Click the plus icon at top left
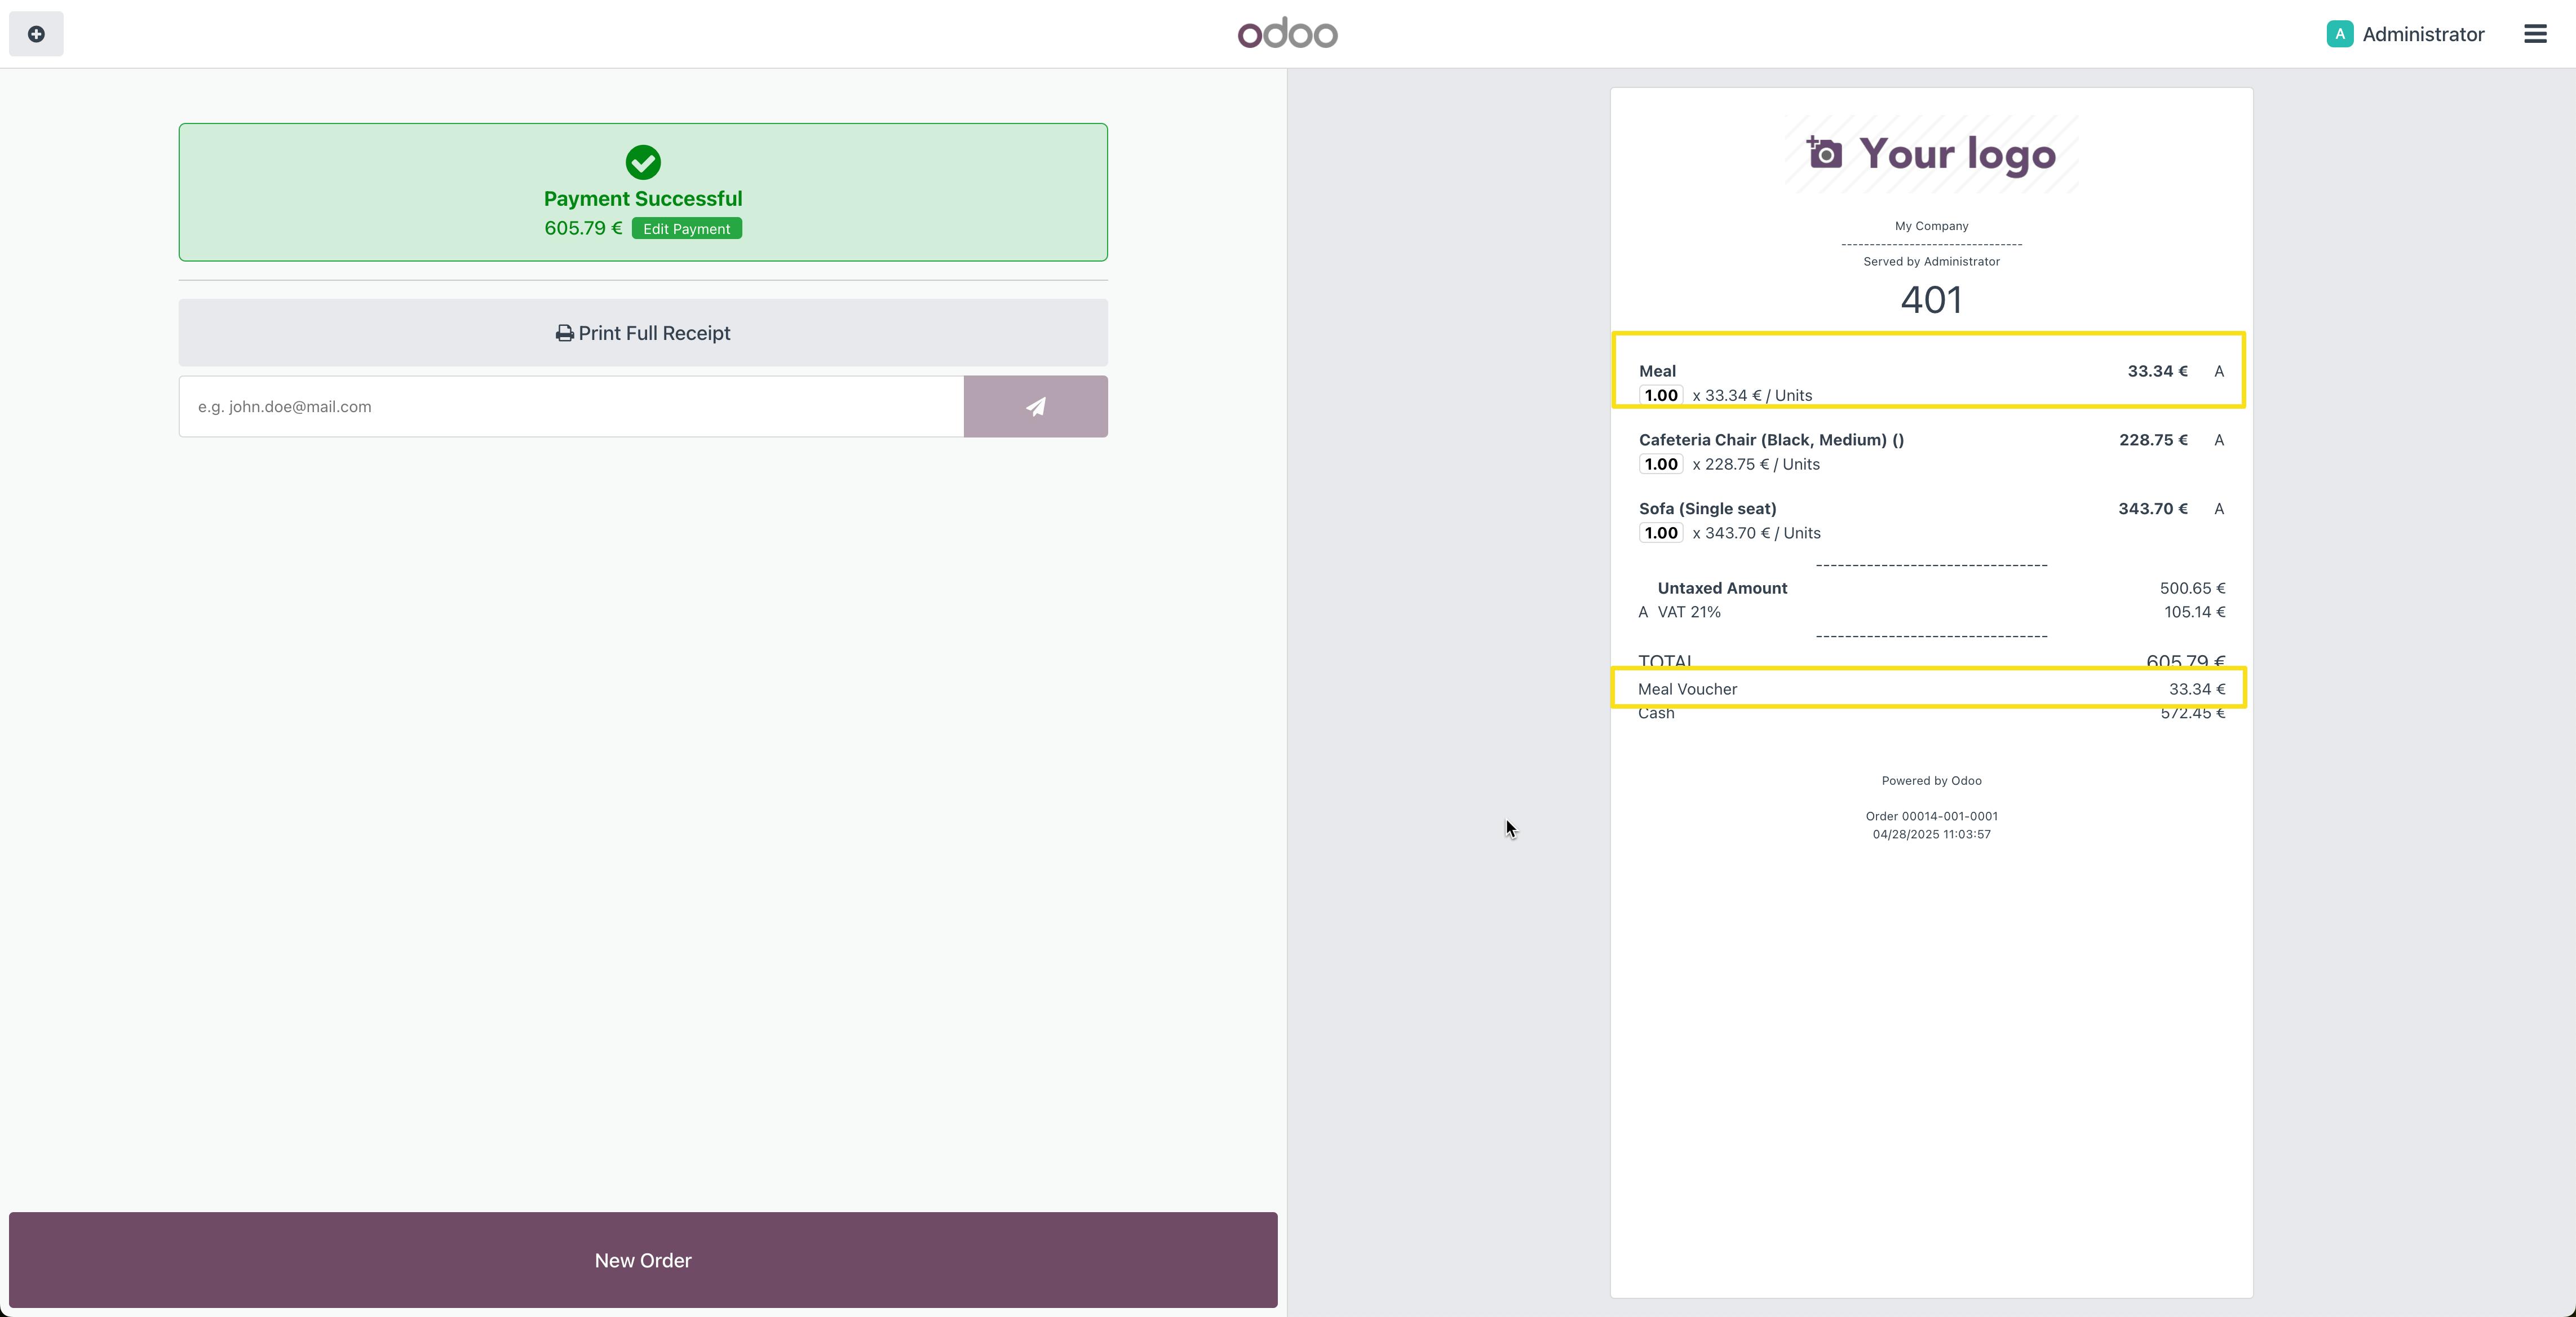The image size is (2576, 1317). coord(36,34)
